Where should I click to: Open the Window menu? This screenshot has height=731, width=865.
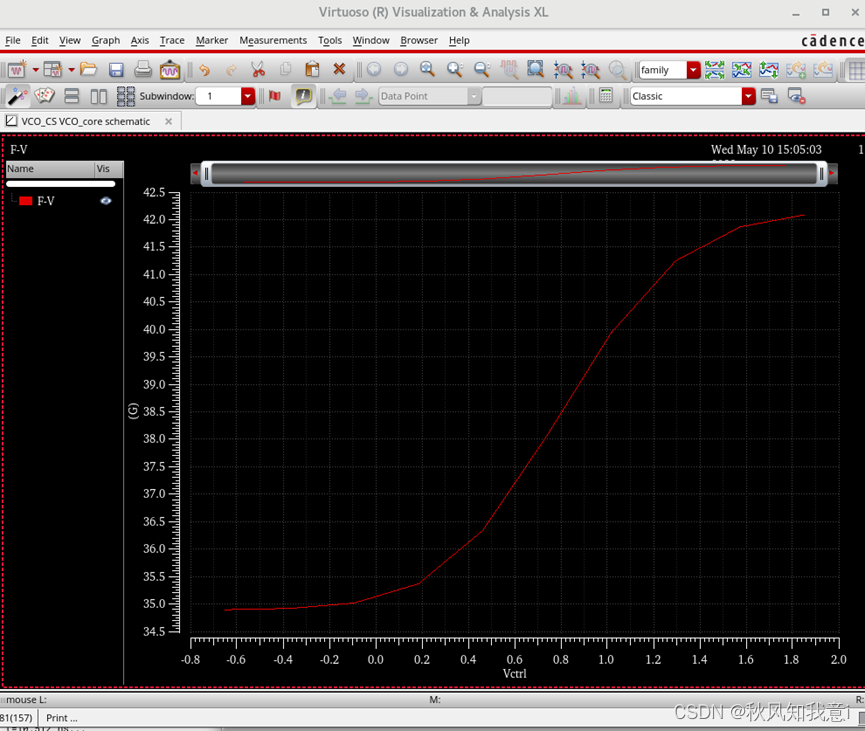point(371,40)
